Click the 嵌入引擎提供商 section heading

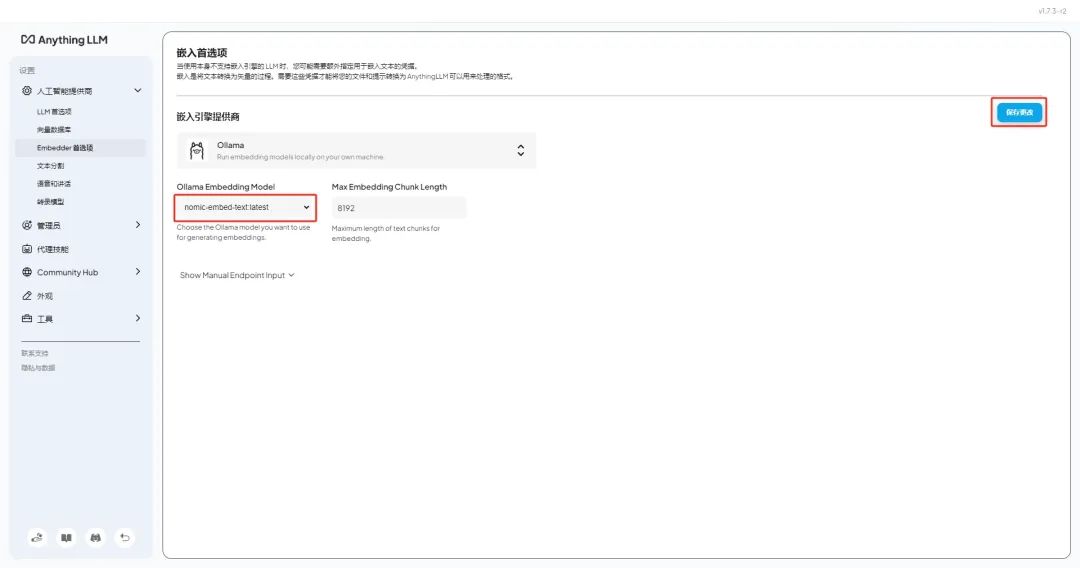[x=208, y=116]
